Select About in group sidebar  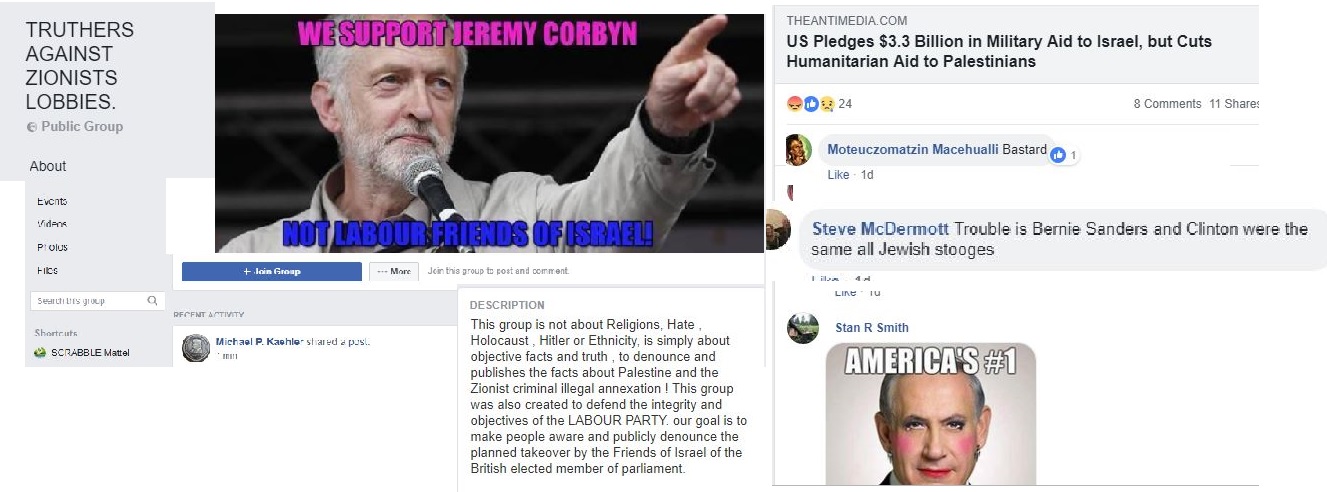(x=48, y=166)
